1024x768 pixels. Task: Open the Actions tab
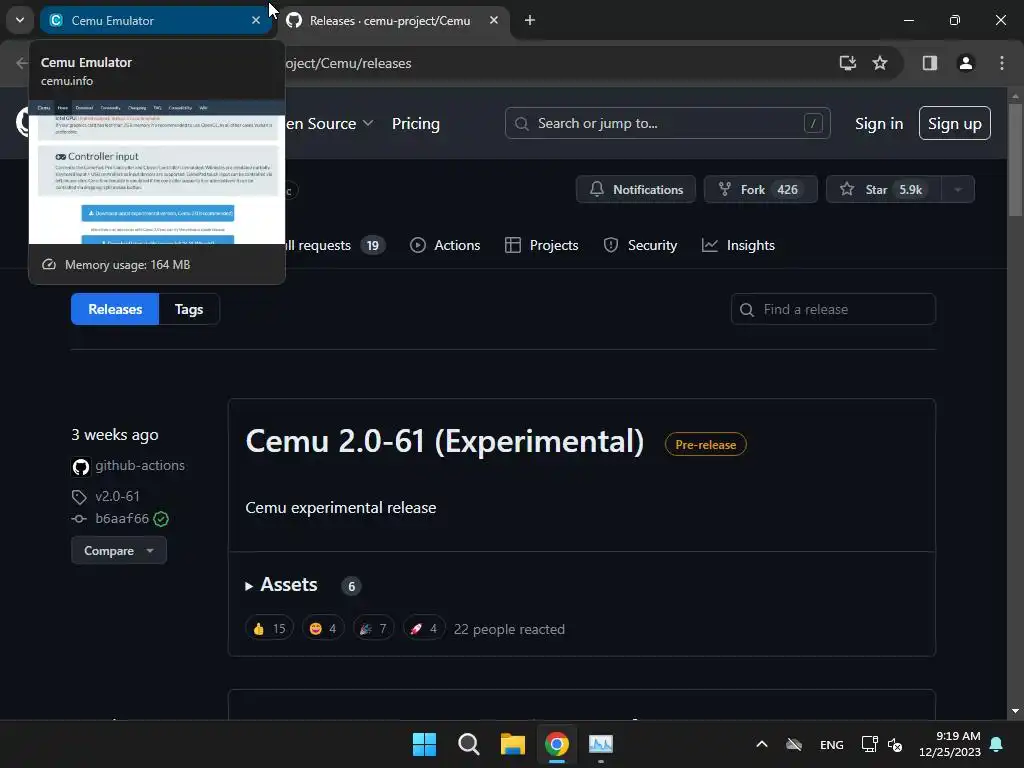(445, 246)
